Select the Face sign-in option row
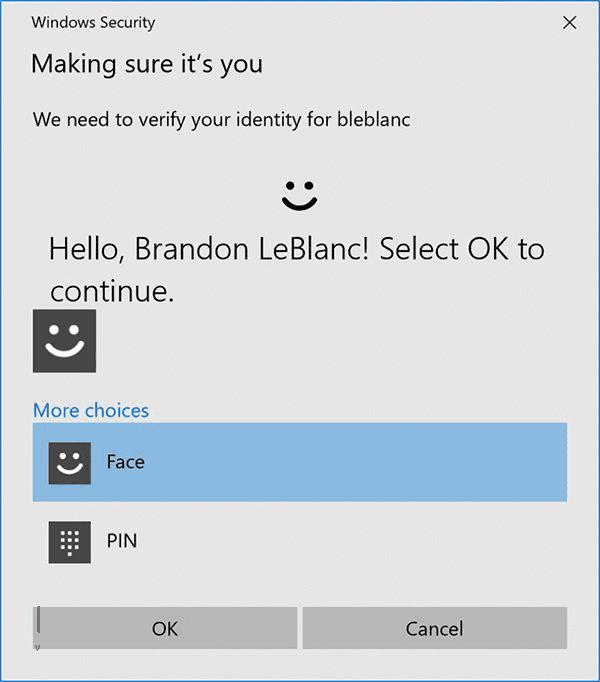600x682 pixels. [x=300, y=462]
